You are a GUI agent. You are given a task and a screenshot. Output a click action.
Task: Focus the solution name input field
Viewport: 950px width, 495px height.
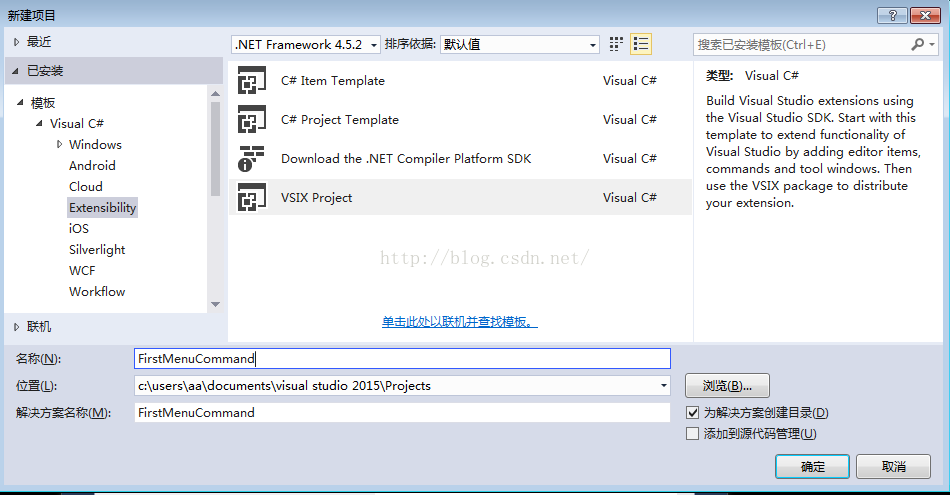point(402,413)
